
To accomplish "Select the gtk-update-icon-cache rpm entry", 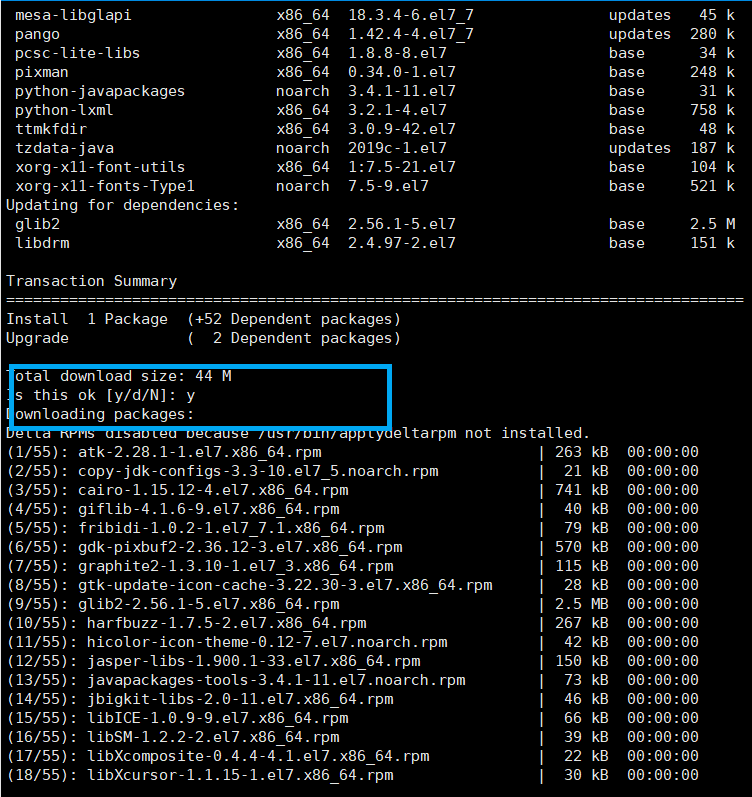I will [285, 586].
